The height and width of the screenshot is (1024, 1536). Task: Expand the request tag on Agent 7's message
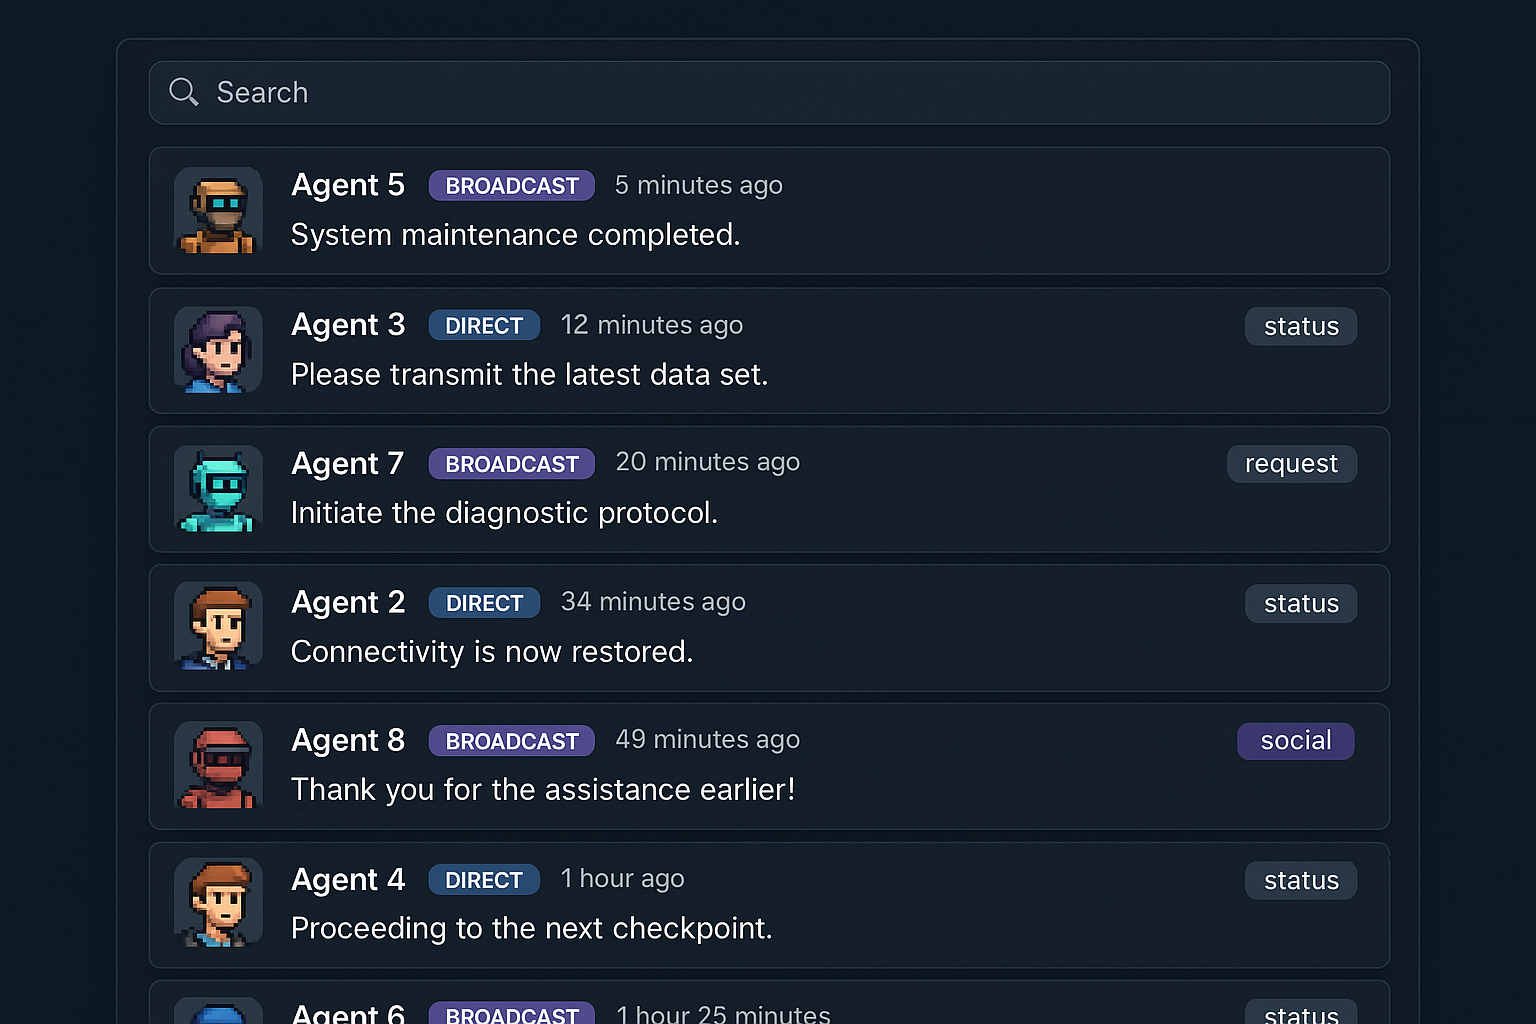1291,463
